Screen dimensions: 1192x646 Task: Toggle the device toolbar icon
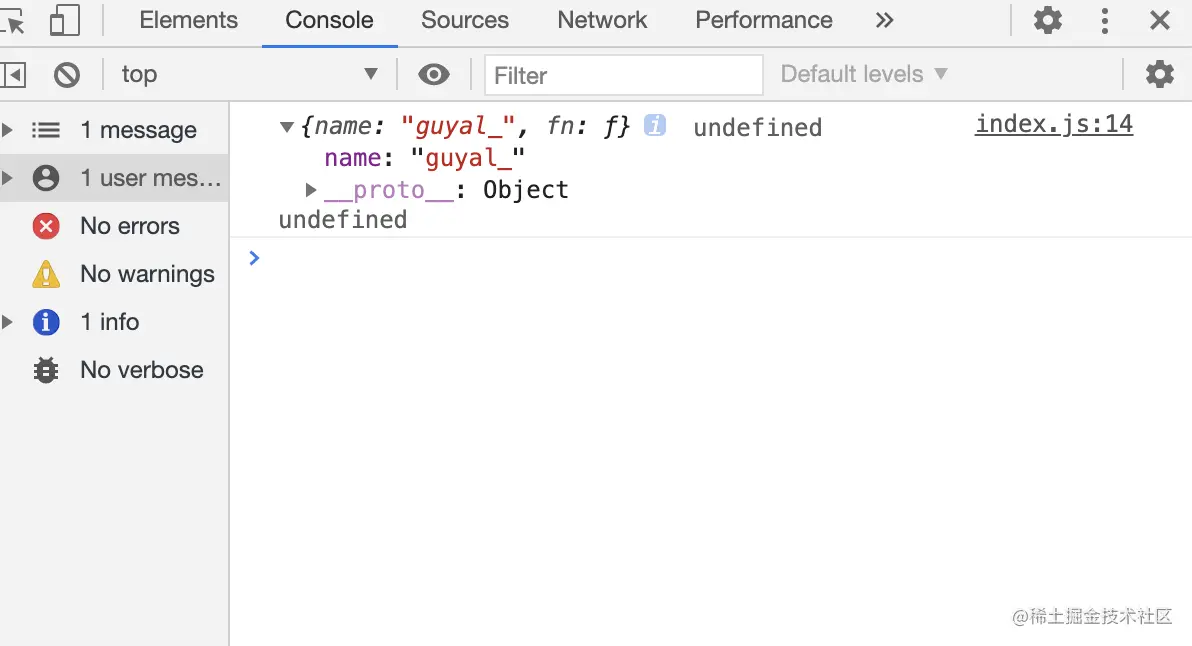(65, 20)
